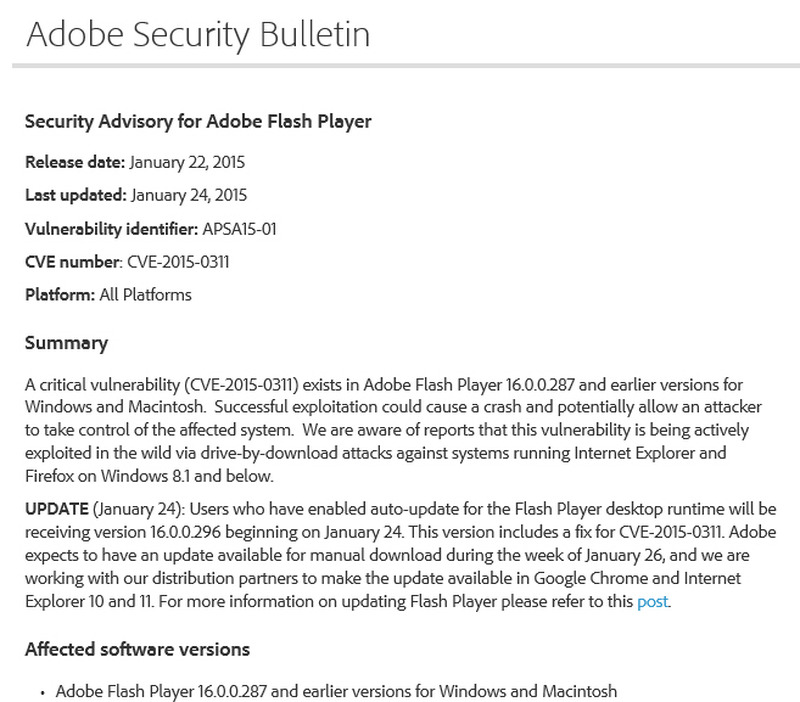
Task: Click the "Platform:" label
Action: pos(59,294)
